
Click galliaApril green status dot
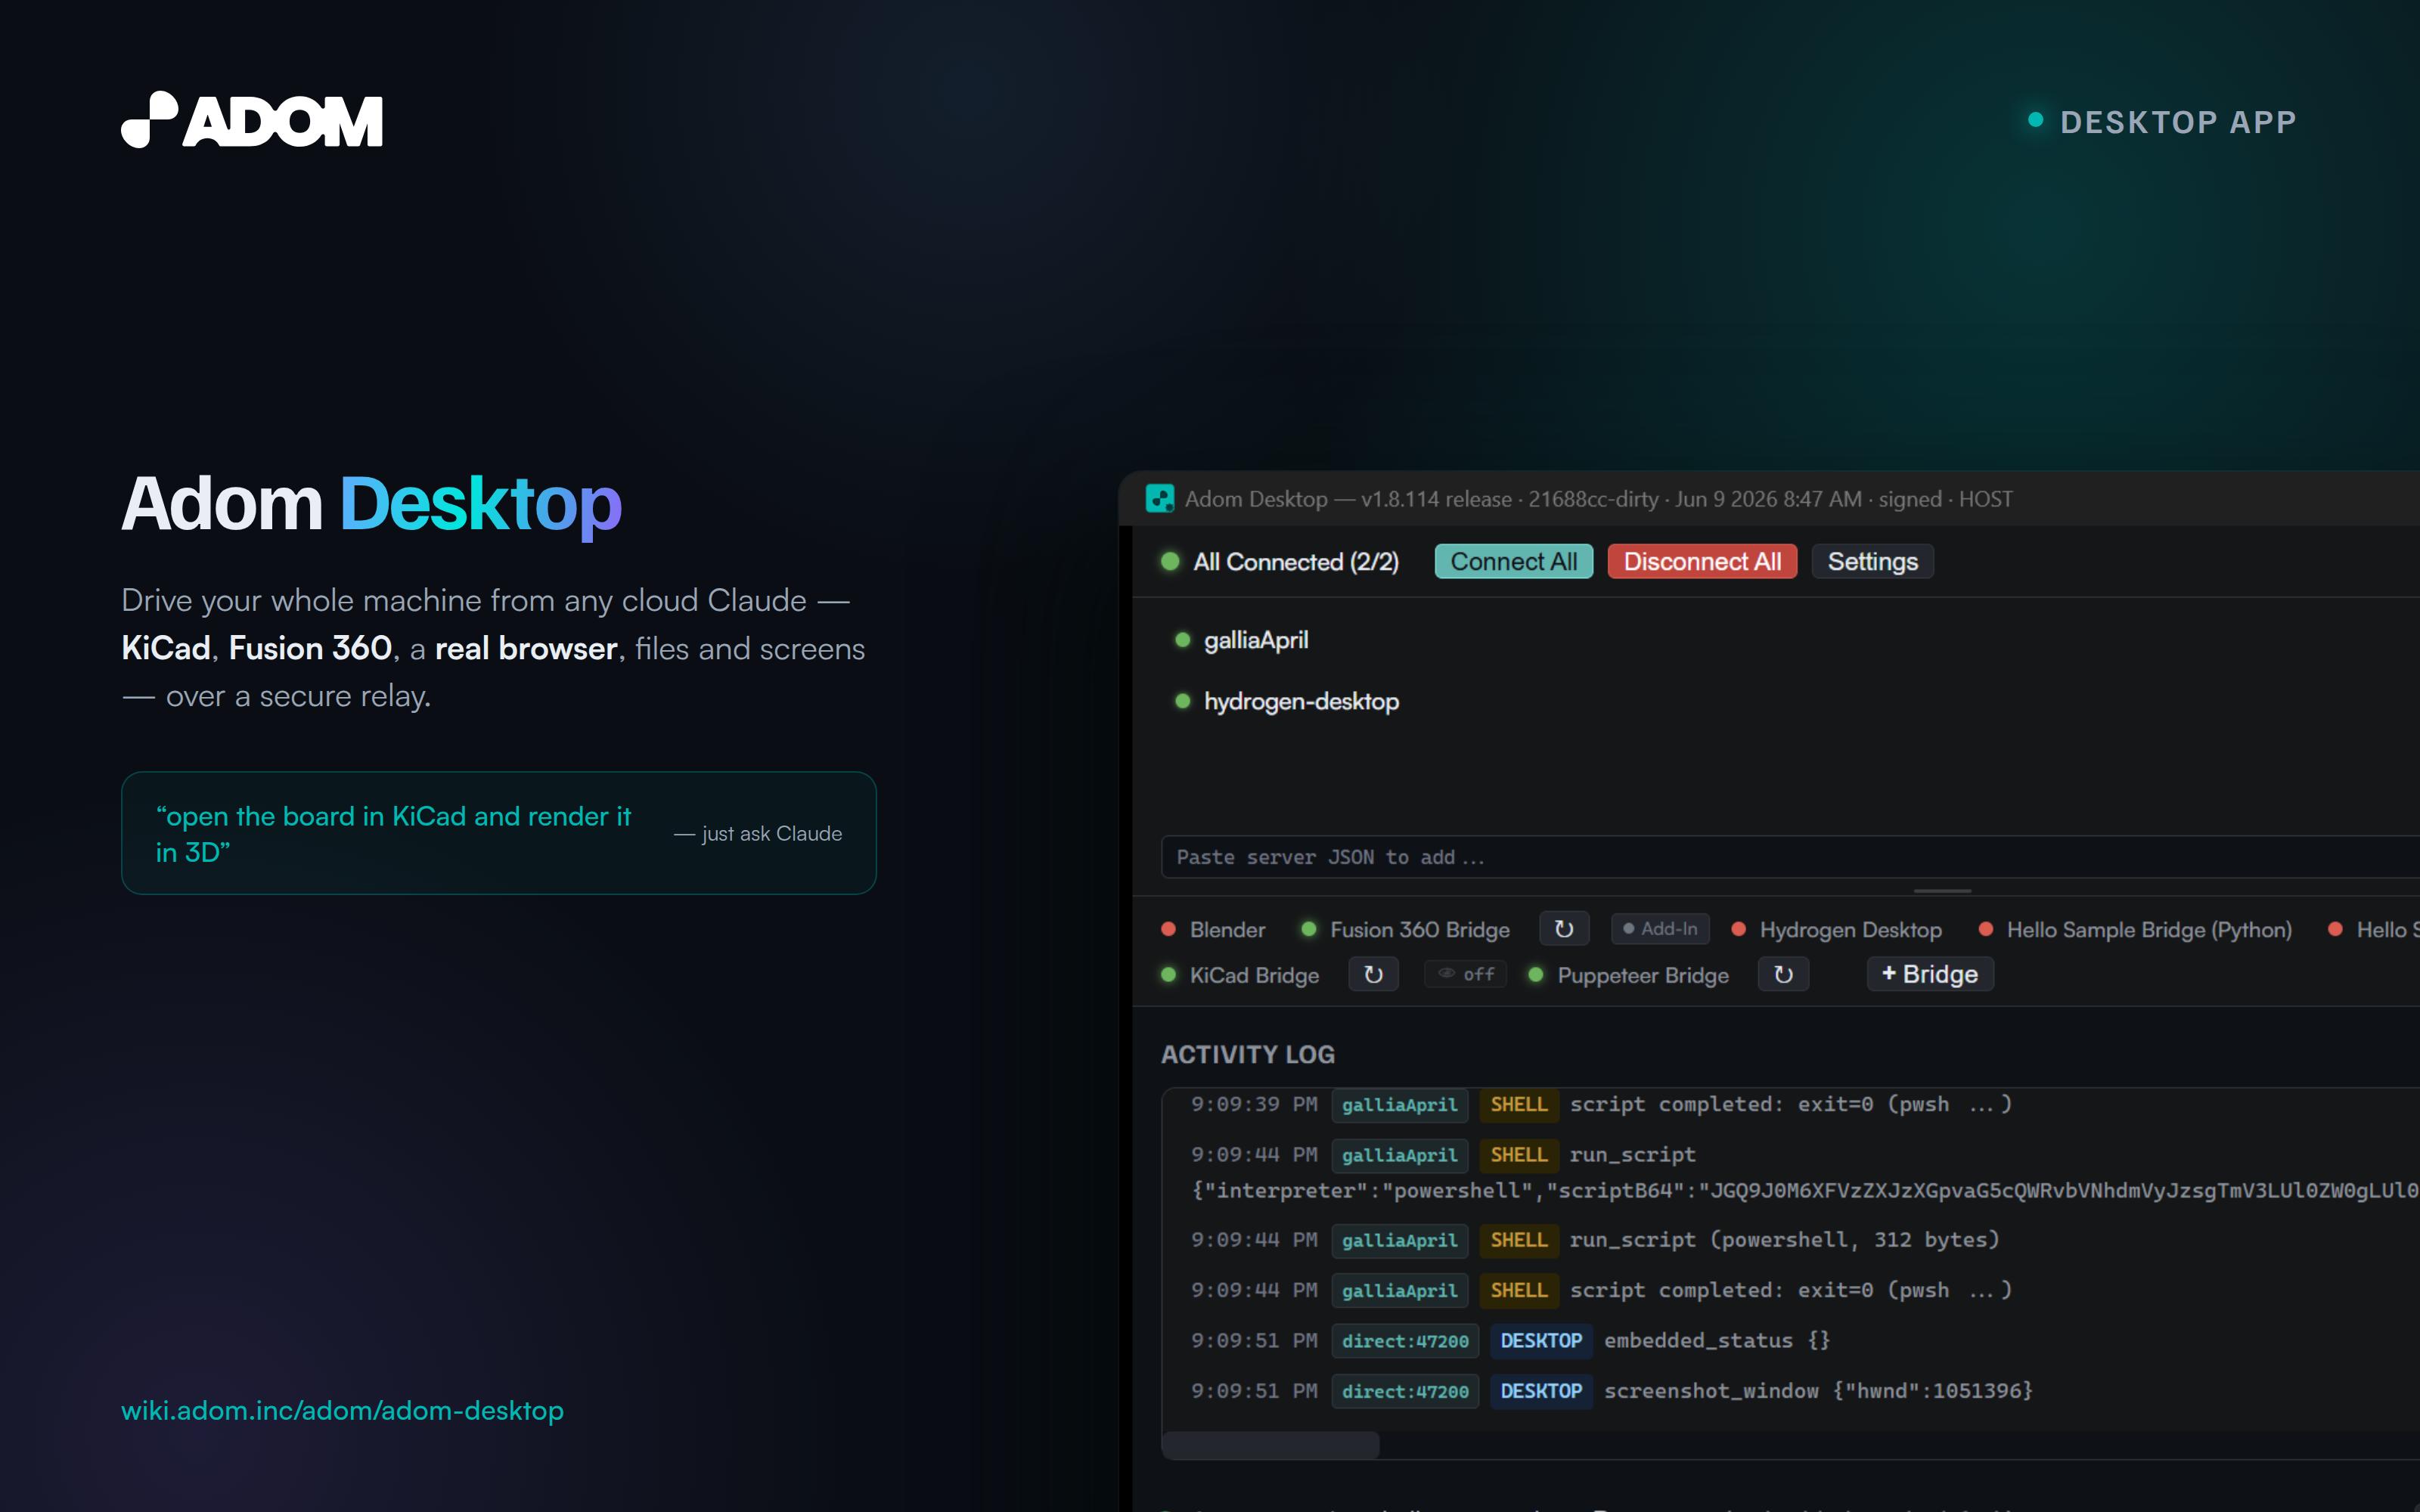pyautogui.click(x=1183, y=640)
